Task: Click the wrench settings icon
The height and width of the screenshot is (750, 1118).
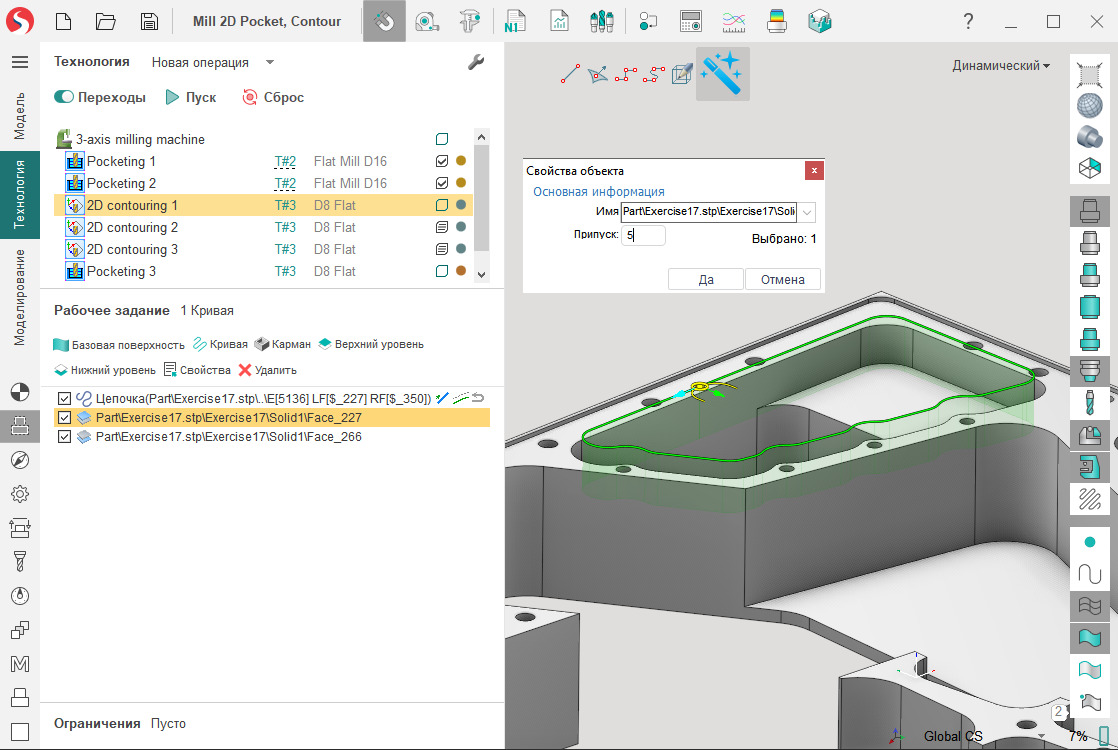Action: 476,62
